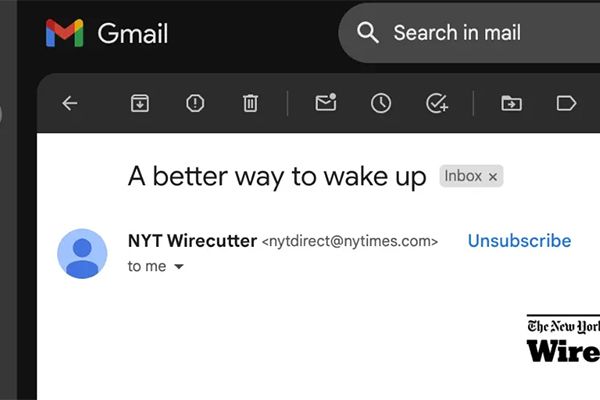
Task: Open the Move to folder menu
Action: tap(511, 103)
